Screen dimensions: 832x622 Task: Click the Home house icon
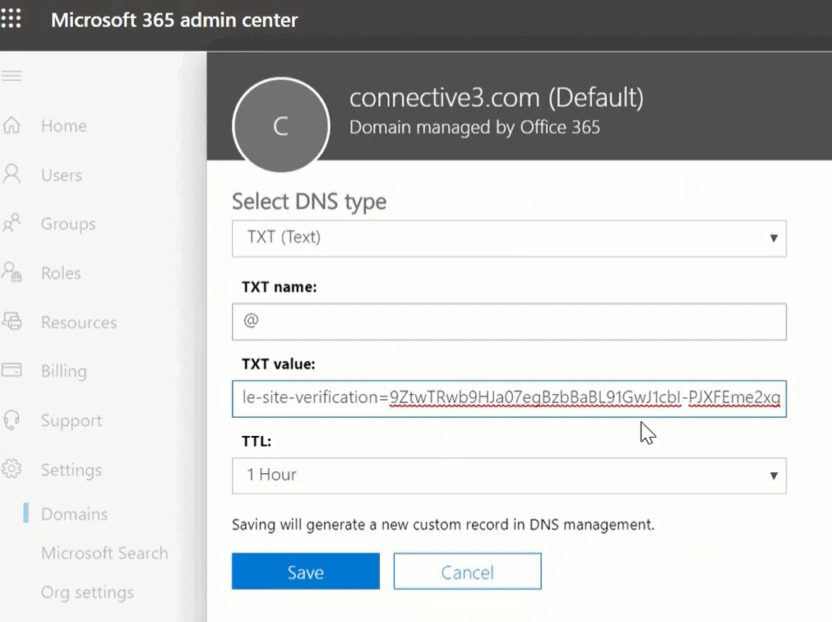(x=13, y=126)
